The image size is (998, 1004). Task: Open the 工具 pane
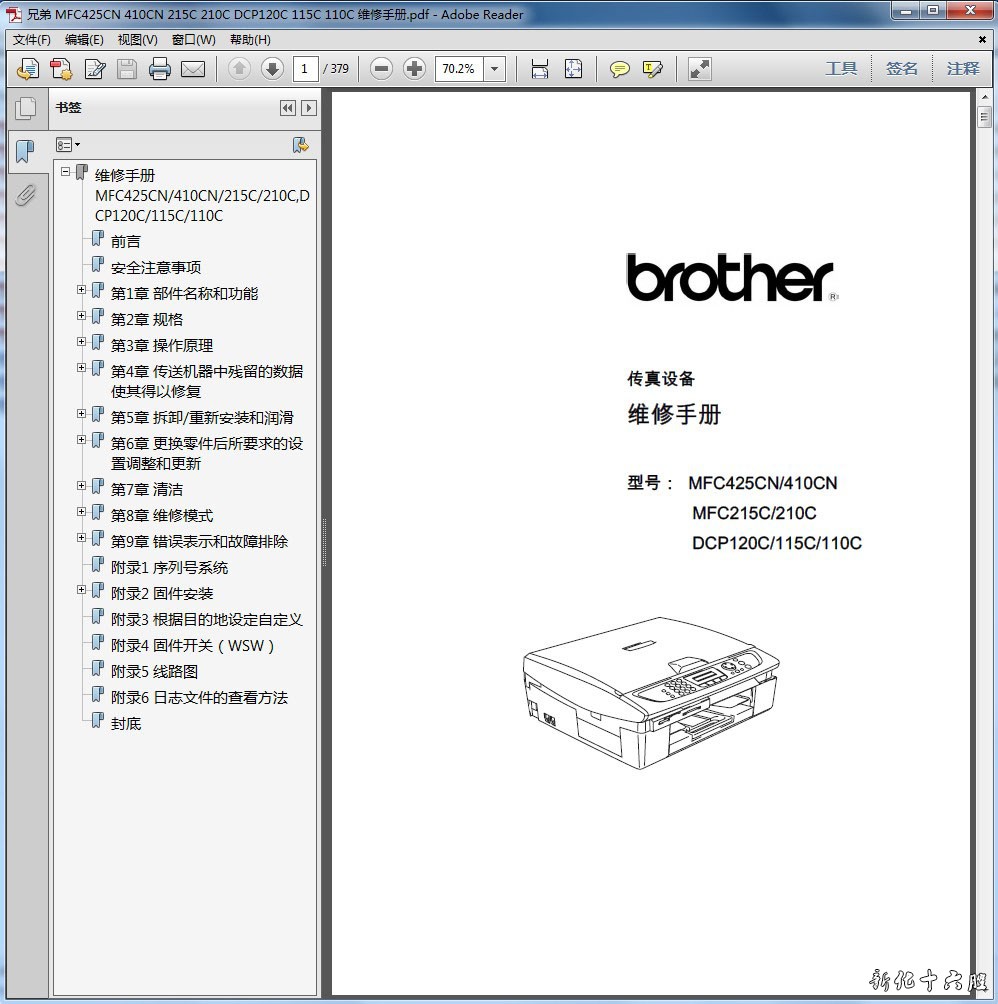coord(841,69)
